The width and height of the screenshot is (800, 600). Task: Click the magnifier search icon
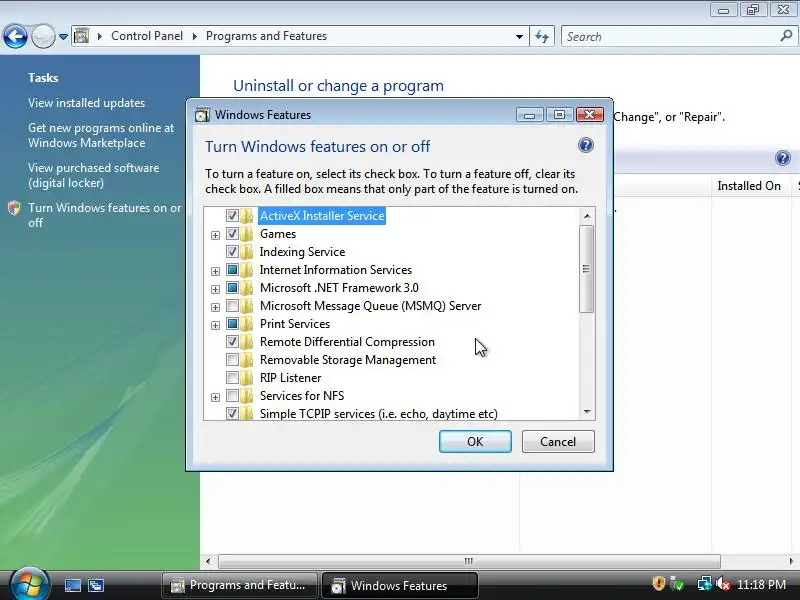coord(786,36)
